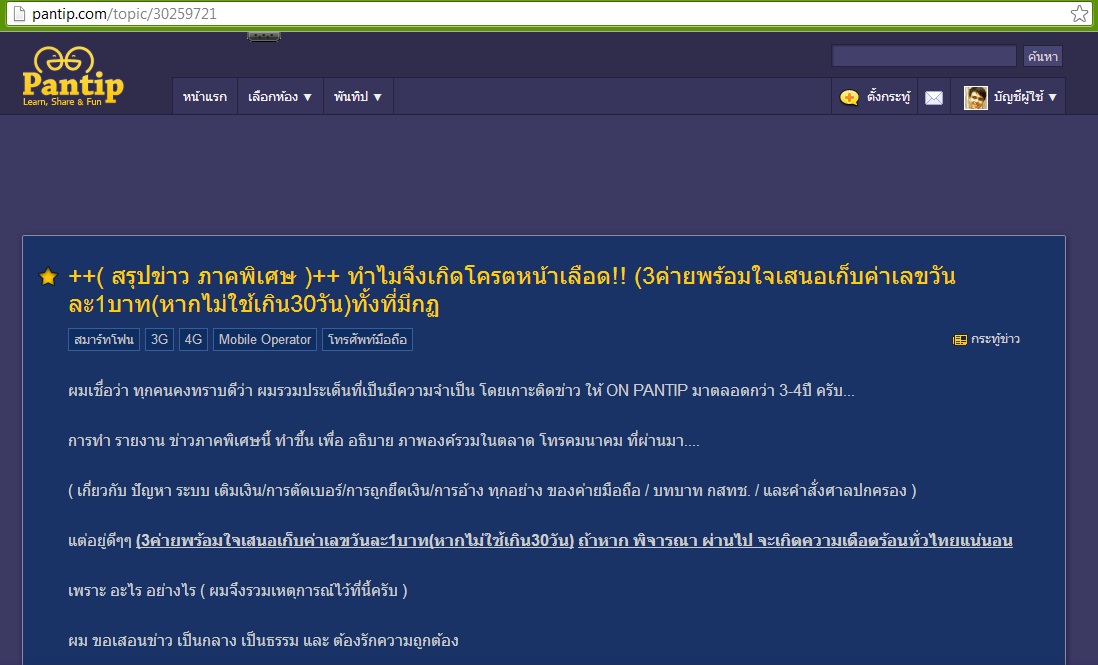The height and width of the screenshot is (665, 1098).
Task: Click line starting ( เกี่ยวกับ ปัญหา ระบบ เติมเงิน
Action: click(492, 491)
